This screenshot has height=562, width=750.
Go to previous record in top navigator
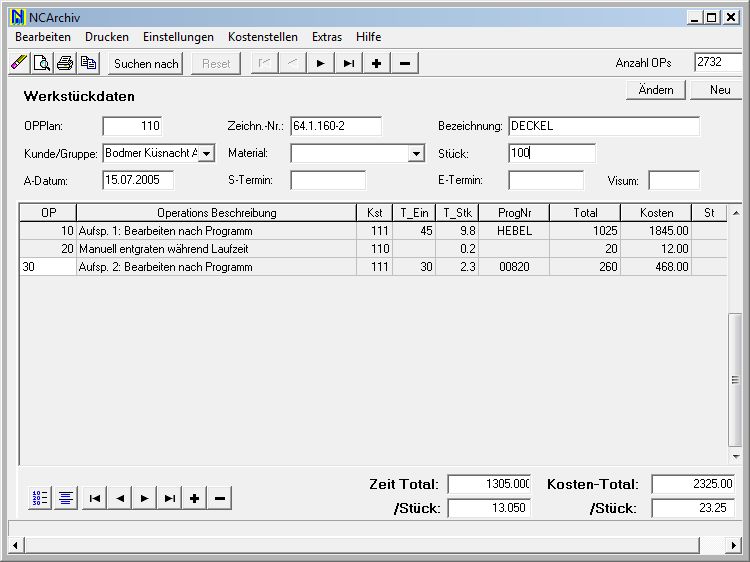point(292,63)
